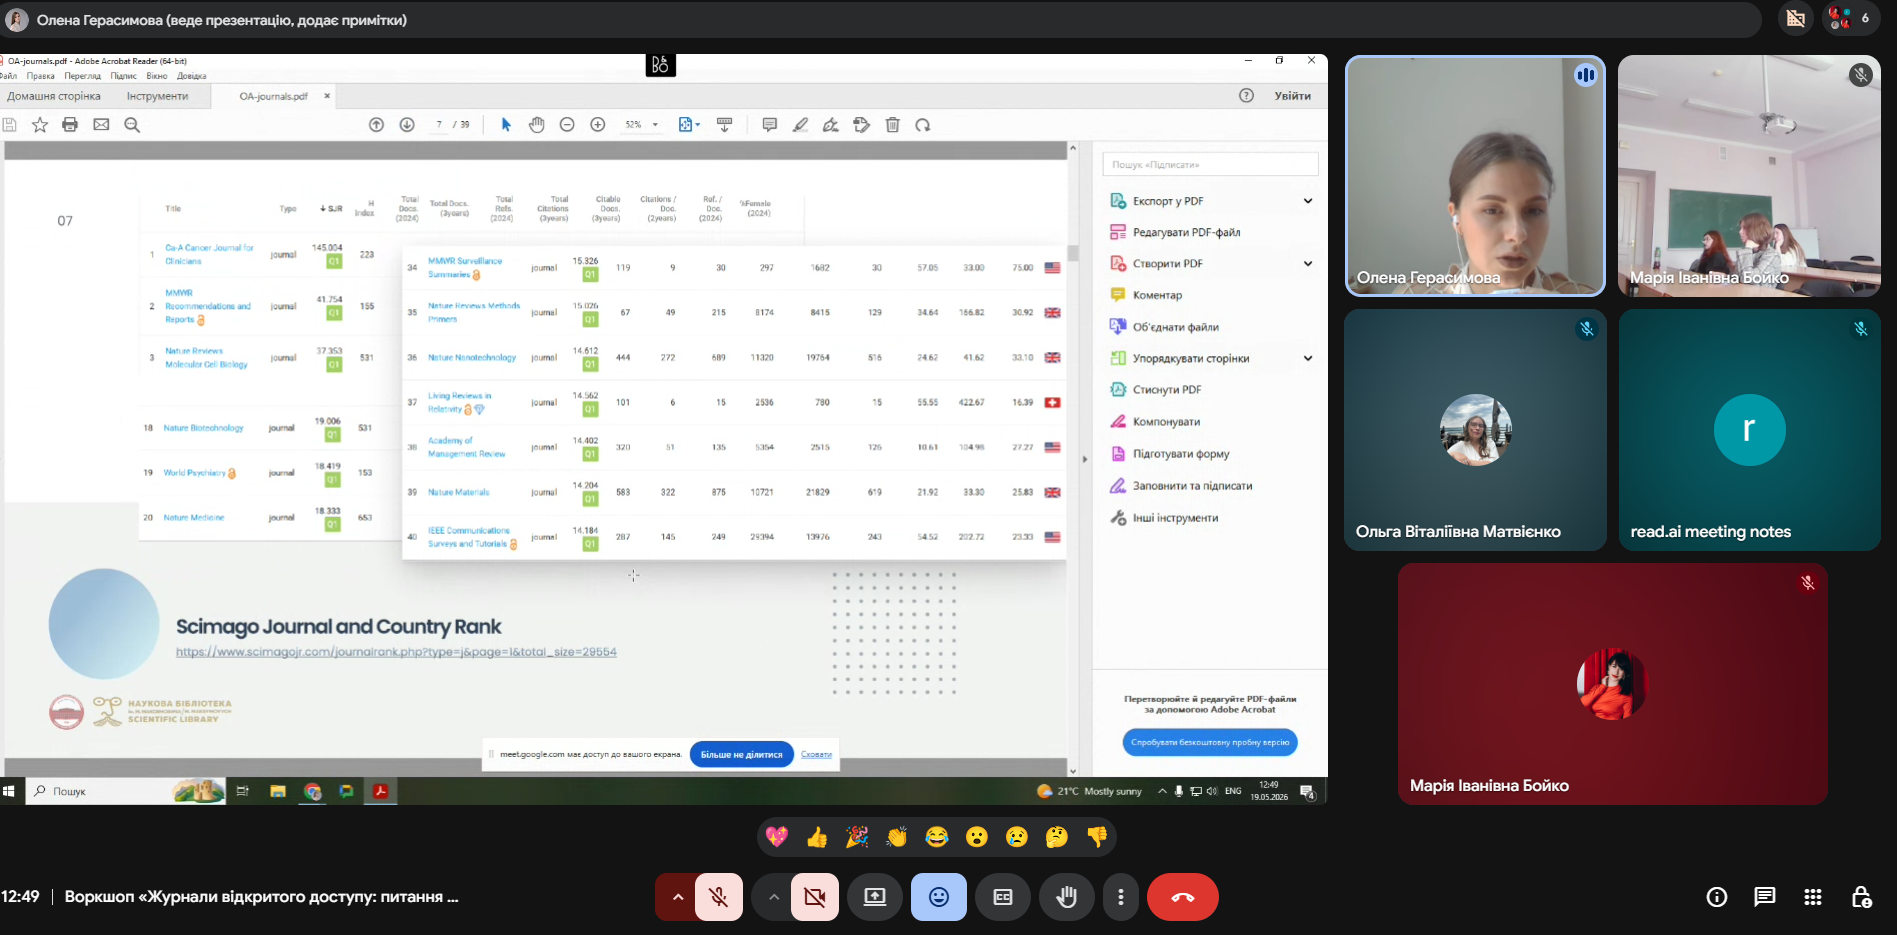
Task: Toggle closed captions in Meet
Action: pyautogui.click(x=1003, y=897)
